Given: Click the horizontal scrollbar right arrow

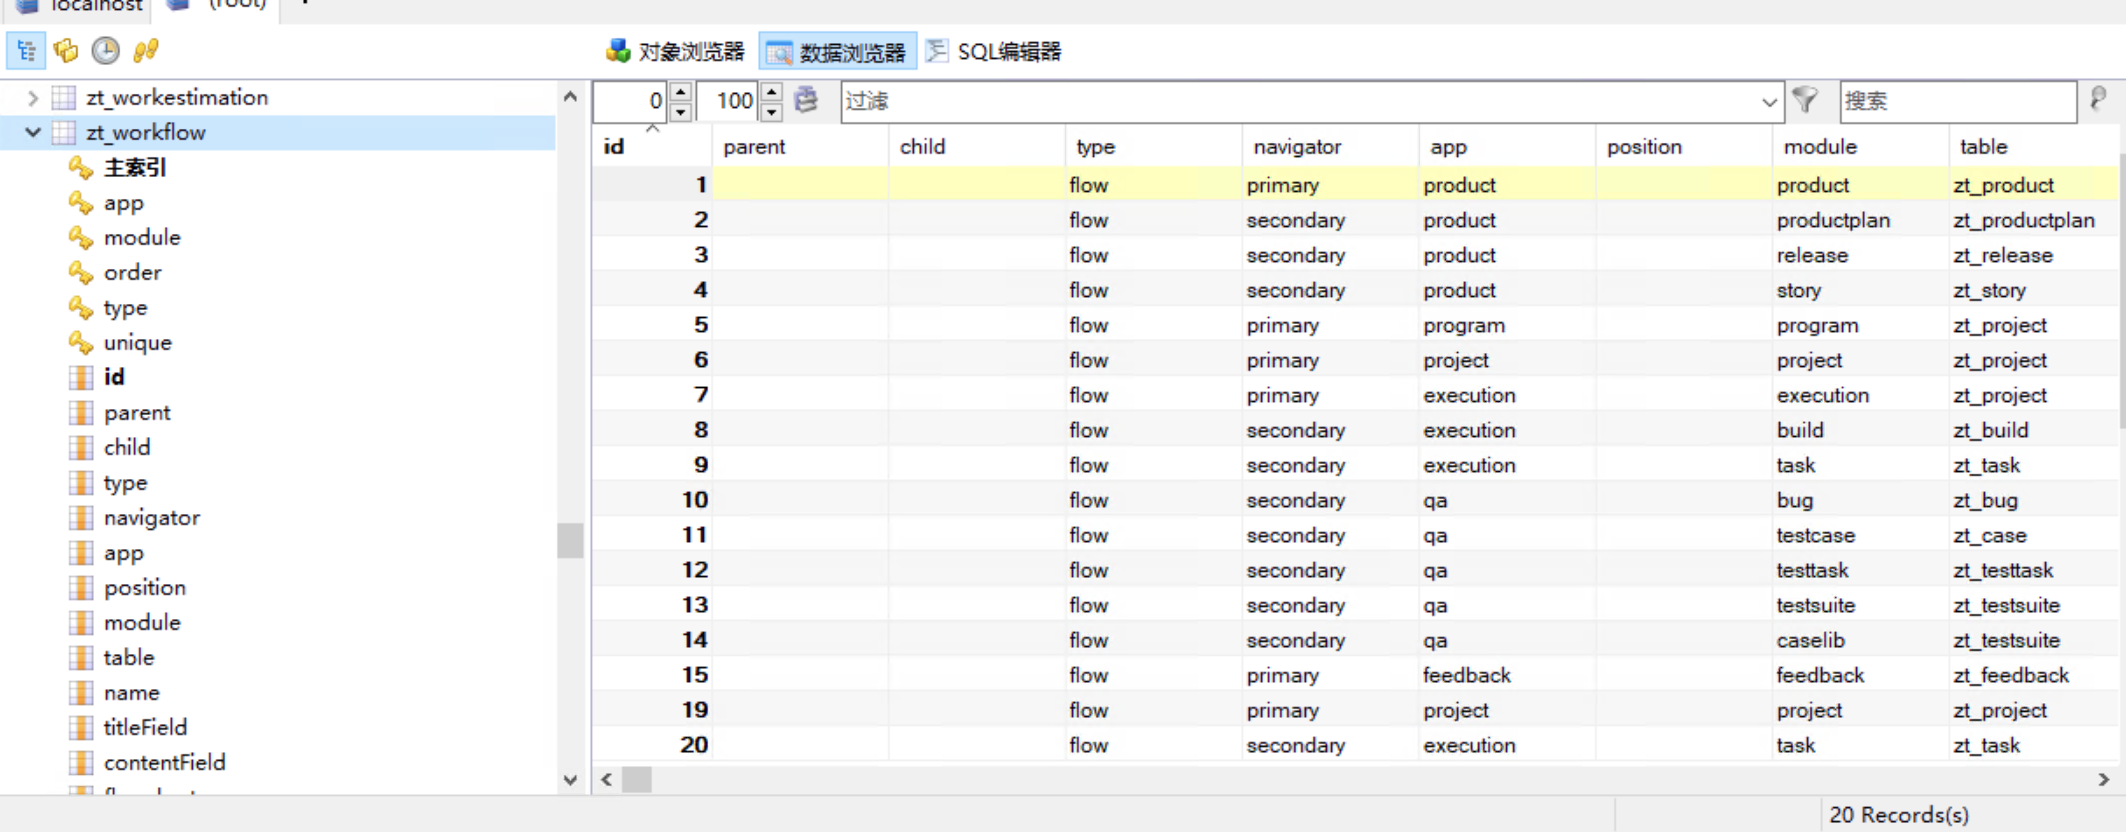Looking at the screenshot, I should pyautogui.click(x=2103, y=779).
